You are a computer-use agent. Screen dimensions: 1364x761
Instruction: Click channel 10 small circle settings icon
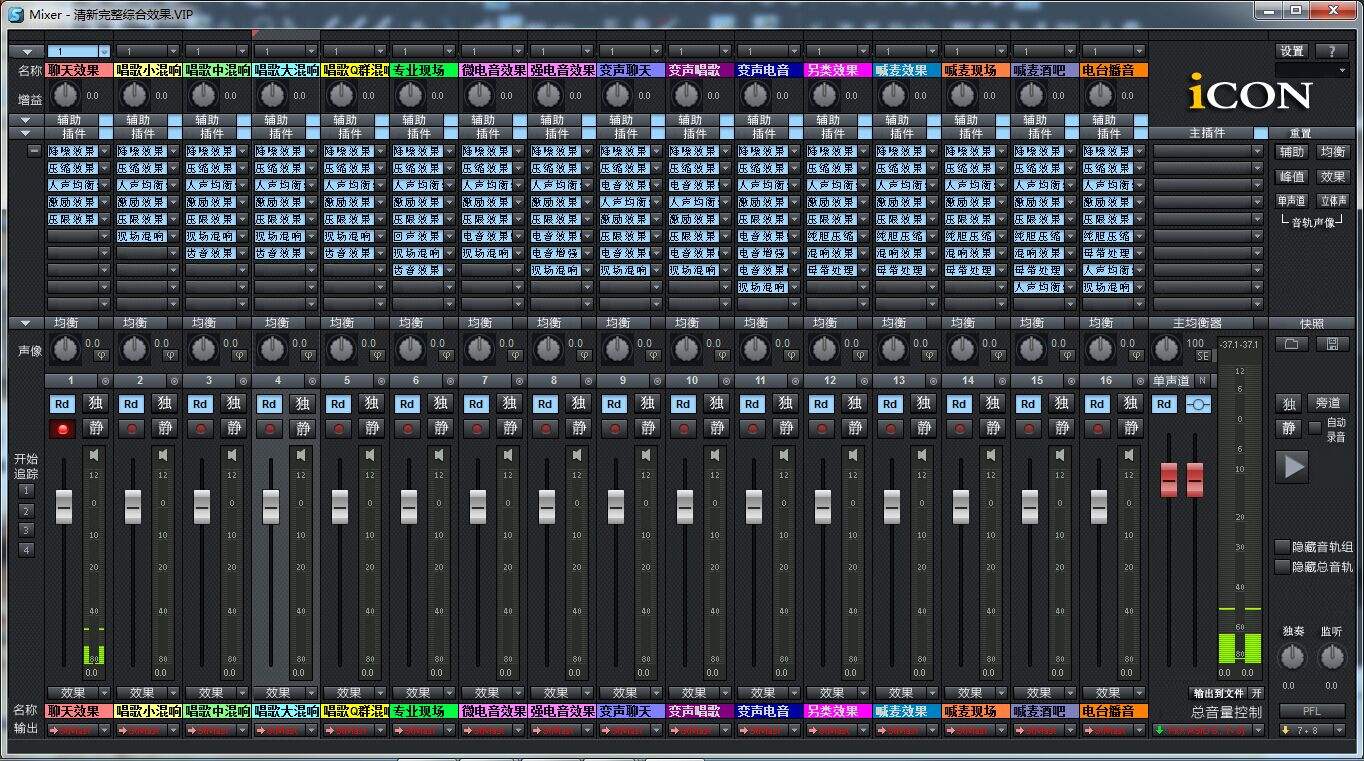click(726, 381)
